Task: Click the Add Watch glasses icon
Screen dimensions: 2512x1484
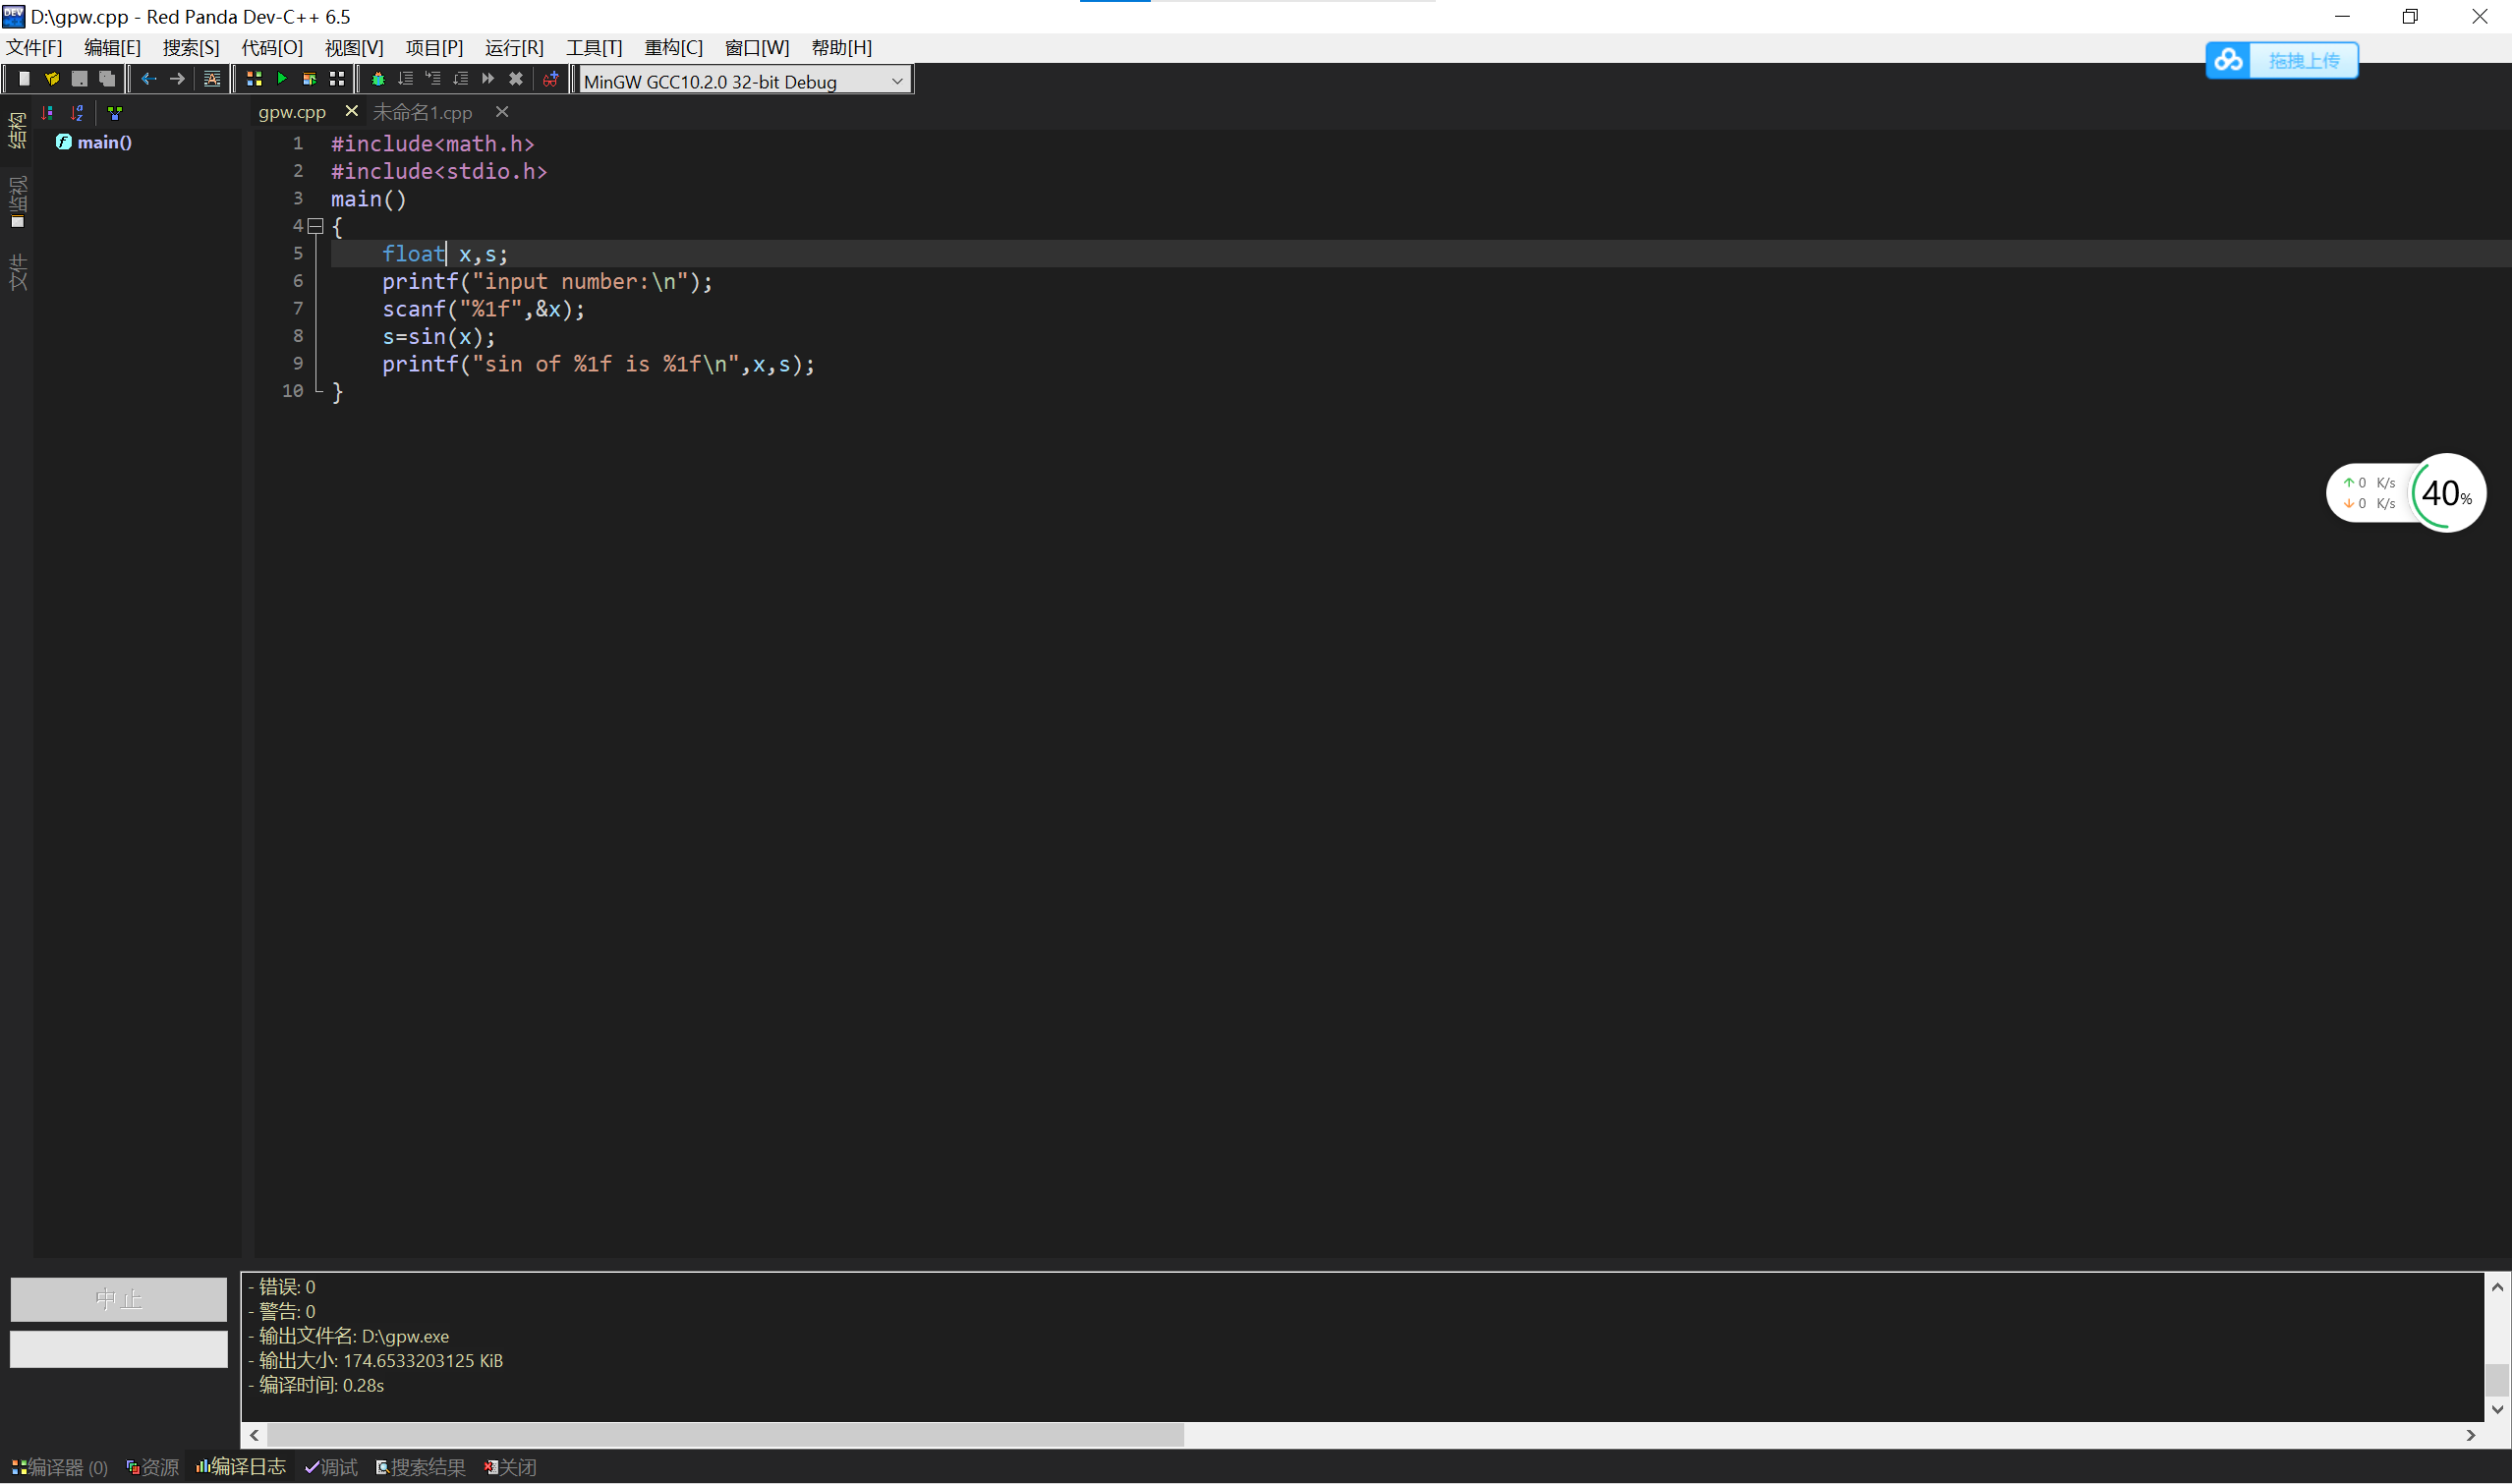Action: tap(550, 79)
